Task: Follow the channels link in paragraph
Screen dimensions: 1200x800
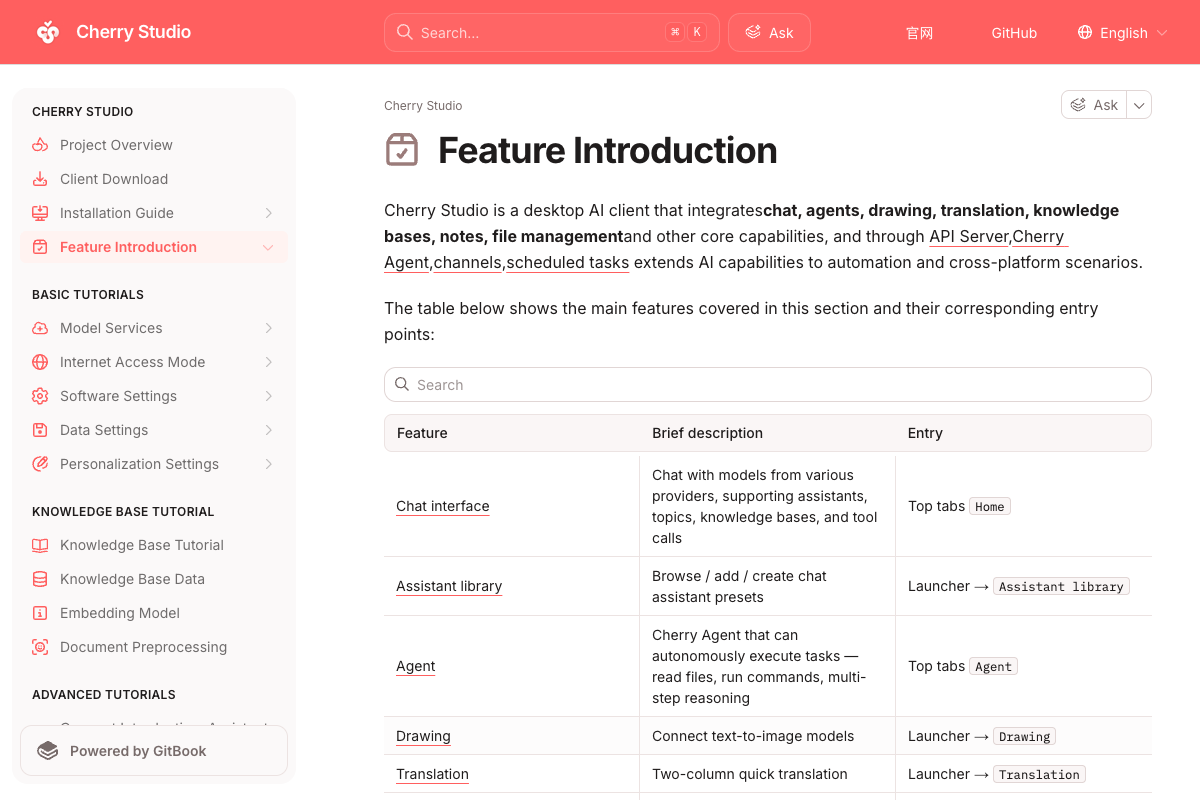Action: pyautogui.click(x=468, y=262)
